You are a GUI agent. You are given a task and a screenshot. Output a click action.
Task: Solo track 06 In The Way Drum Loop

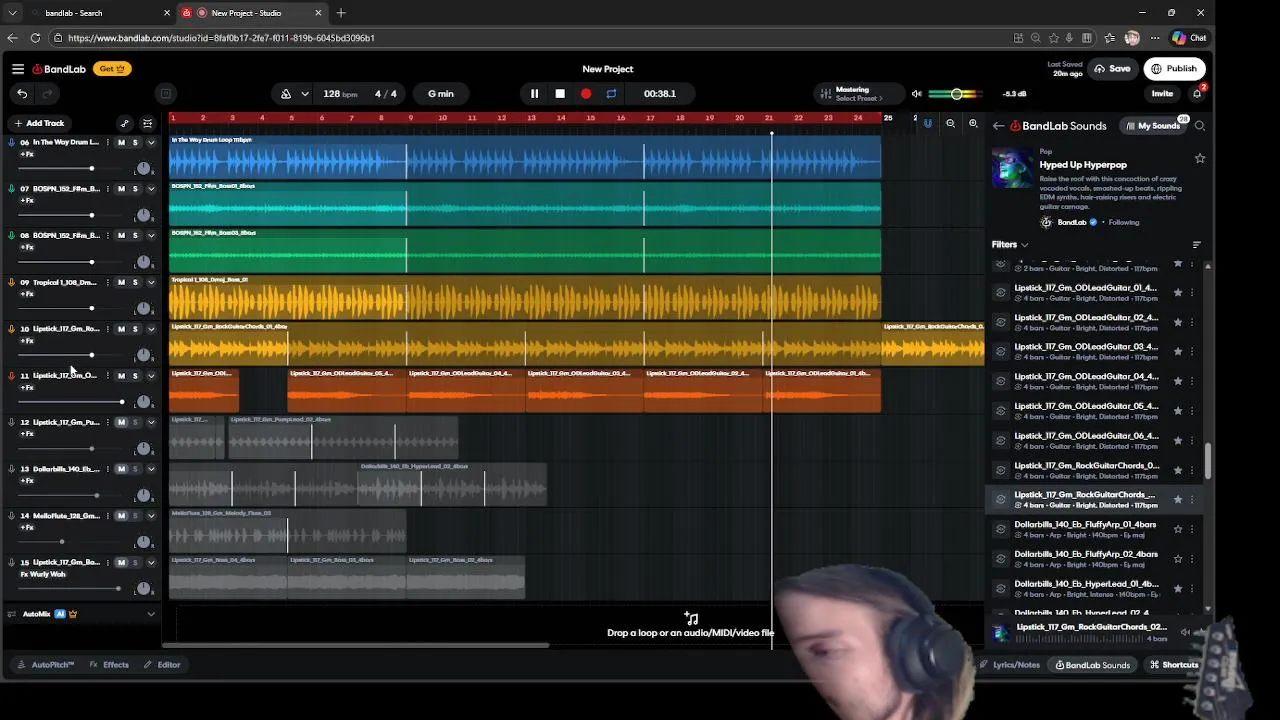click(x=135, y=143)
